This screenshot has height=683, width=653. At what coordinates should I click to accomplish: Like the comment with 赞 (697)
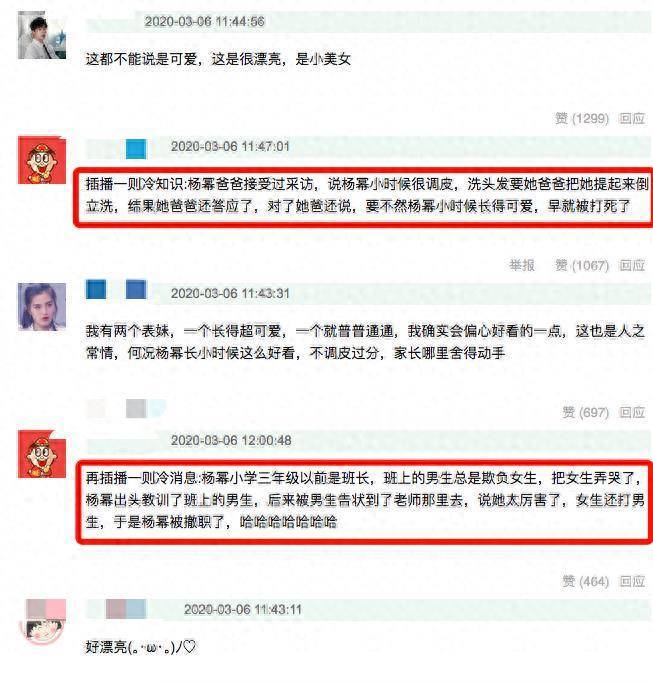tap(585, 412)
